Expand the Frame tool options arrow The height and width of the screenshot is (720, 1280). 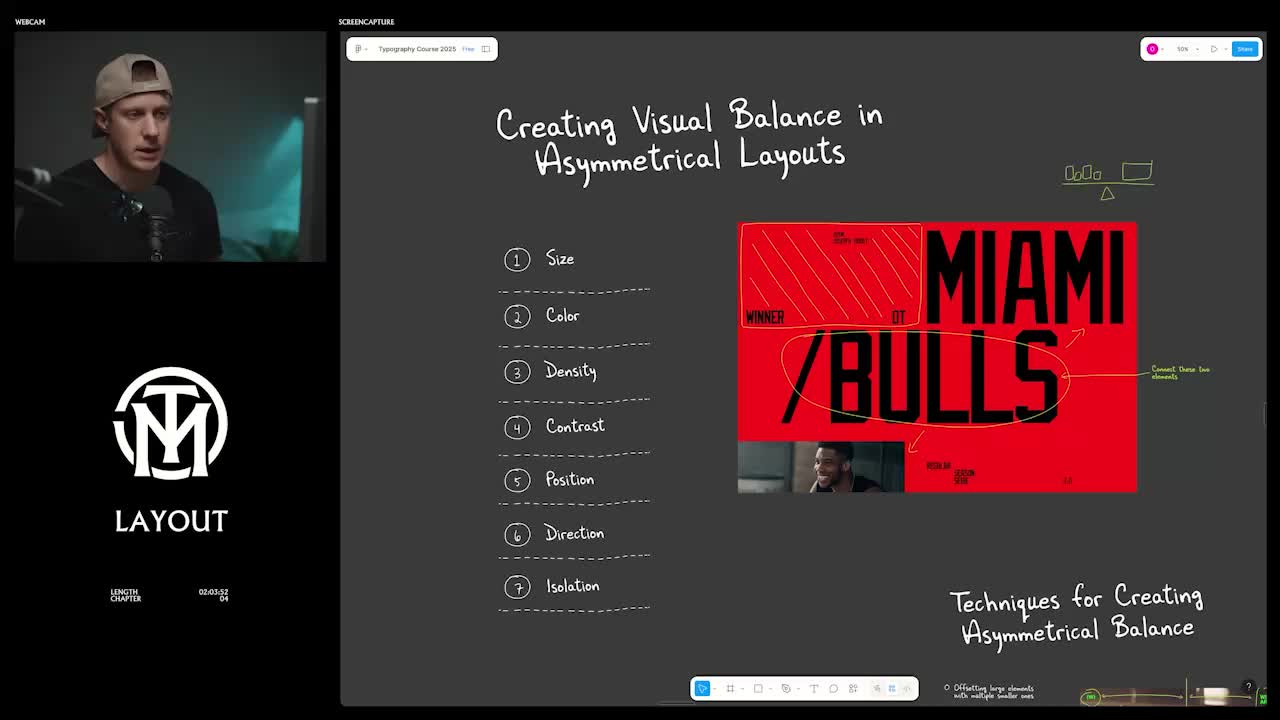pyautogui.click(x=742, y=689)
